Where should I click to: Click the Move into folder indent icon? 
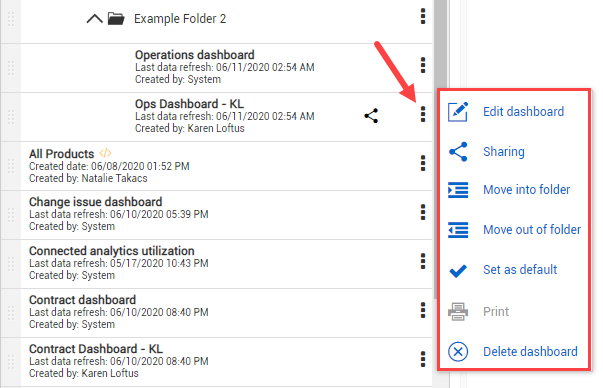click(x=458, y=190)
